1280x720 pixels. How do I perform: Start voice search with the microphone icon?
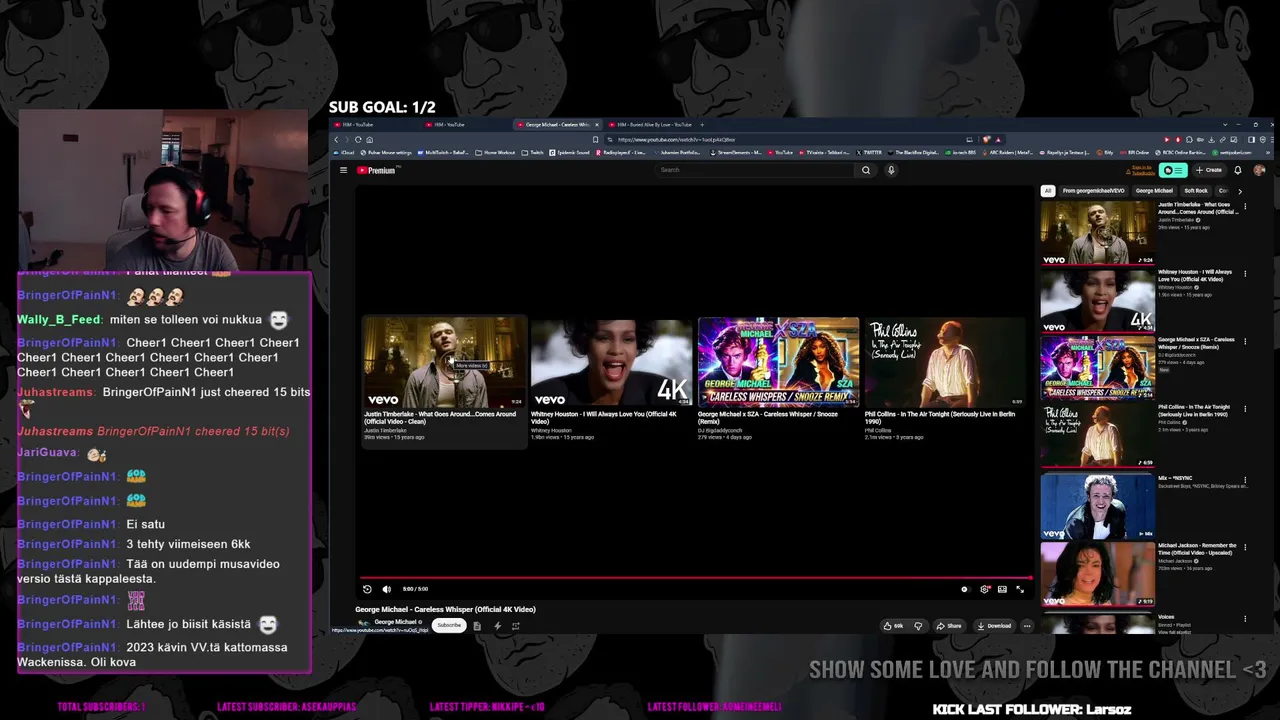891,170
